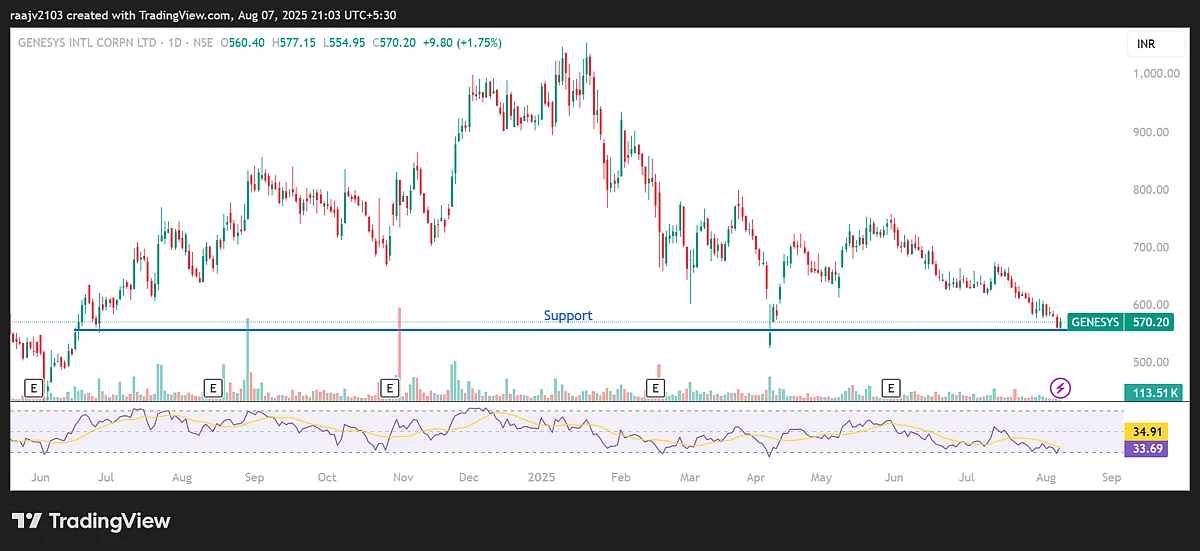Click the +9.80 (+1.75%) change value
Viewport: 1200px width, 551px height.
click(x=464, y=43)
